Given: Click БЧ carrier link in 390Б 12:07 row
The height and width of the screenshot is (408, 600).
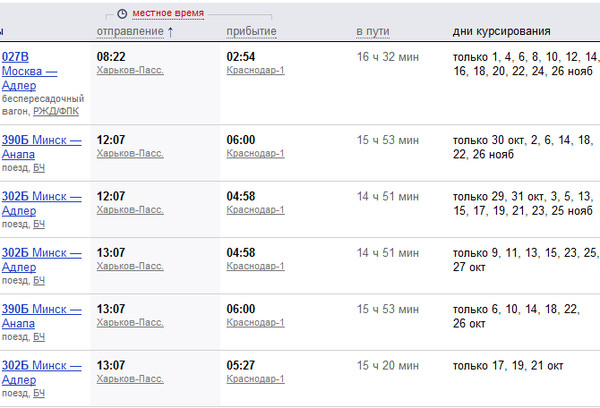Looking at the screenshot, I should pyautogui.click(x=39, y=168).
